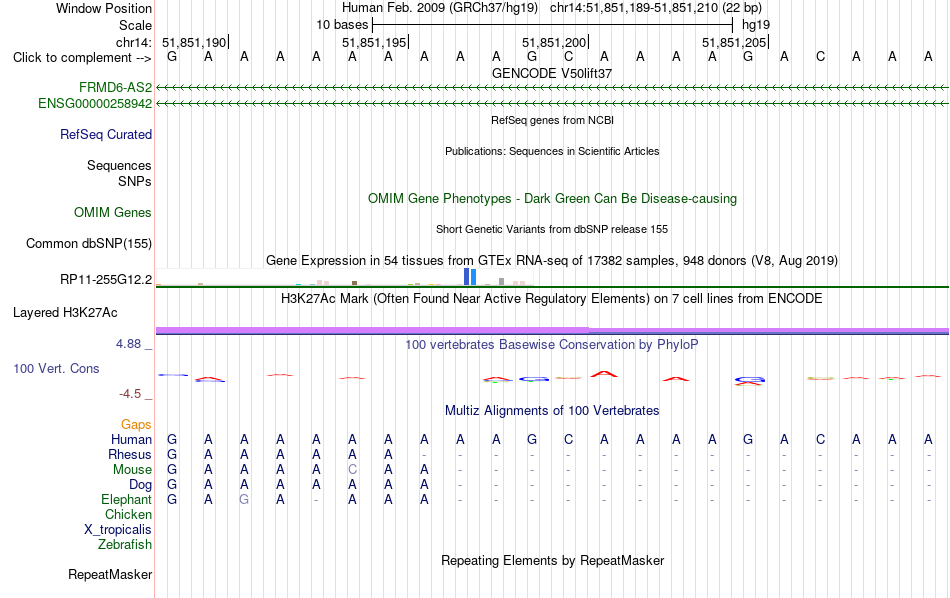Click the hg19 label beside the scale bar
950x598 pixels.
point(756,25)
